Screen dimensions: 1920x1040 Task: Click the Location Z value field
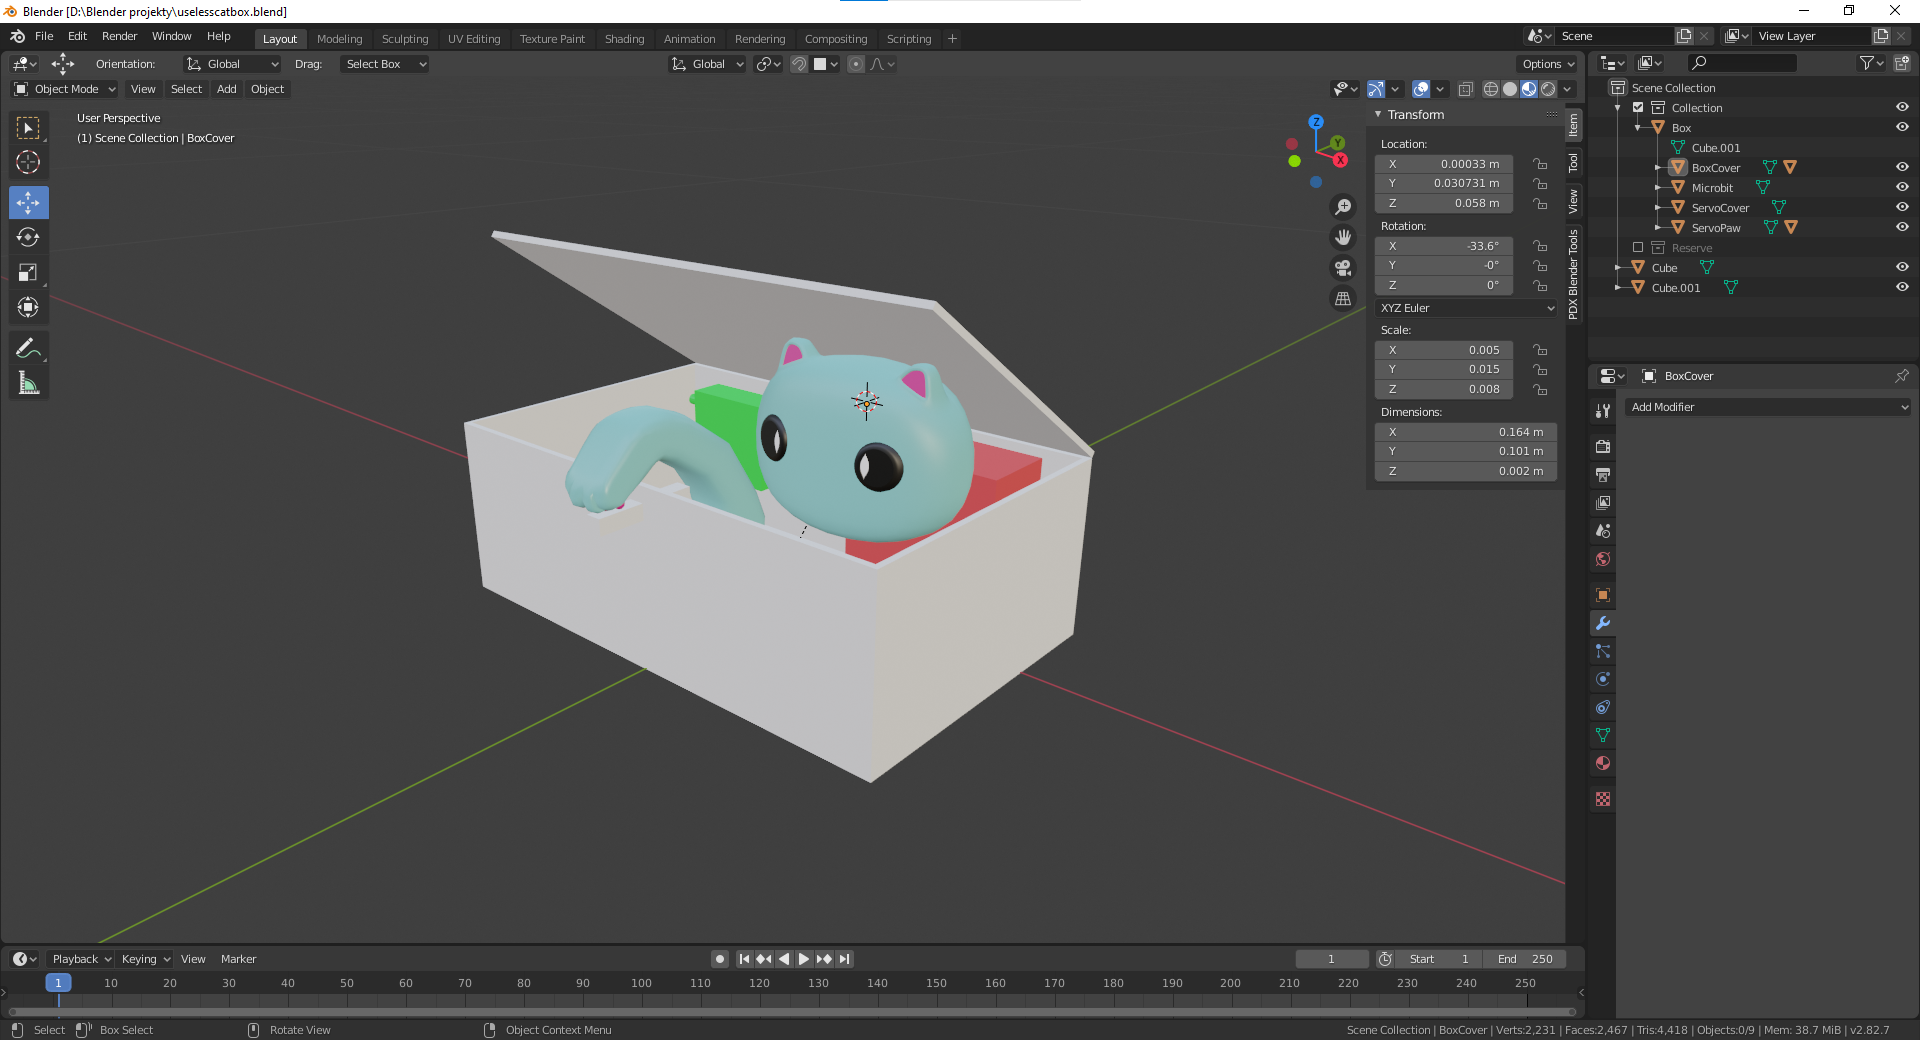tap(1444, 203)
